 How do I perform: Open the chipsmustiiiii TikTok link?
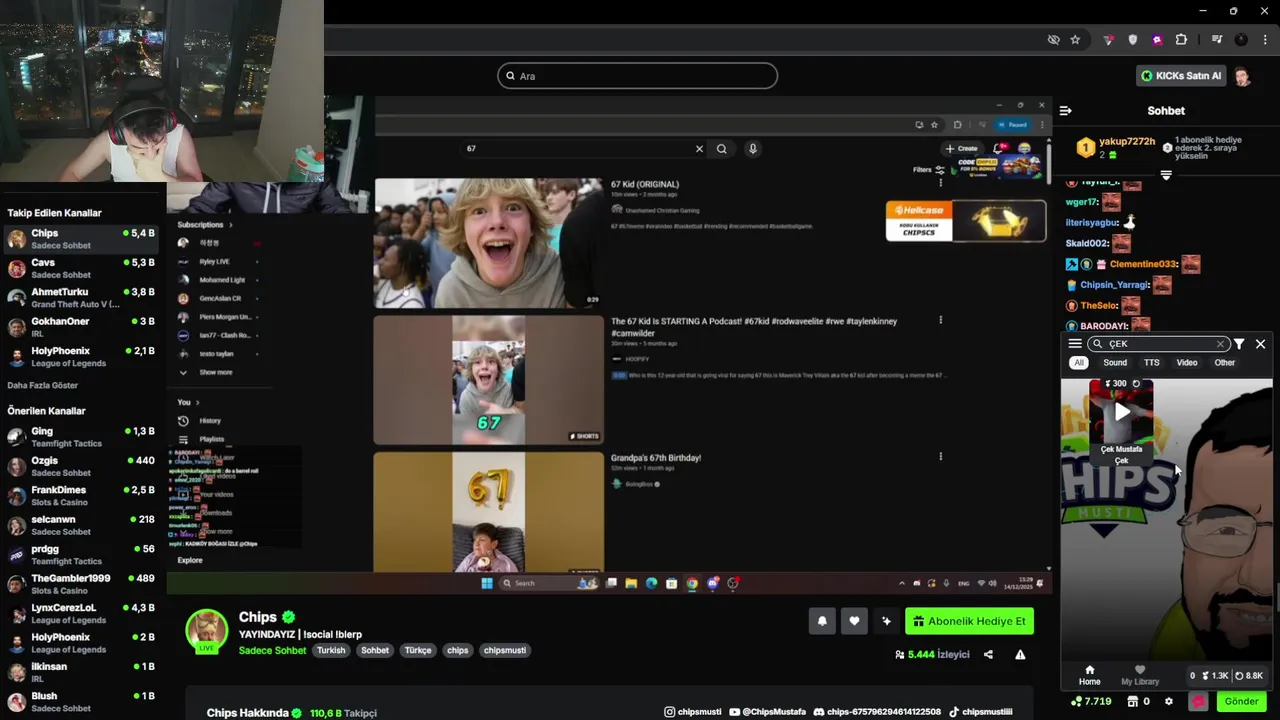pos(980,712)
